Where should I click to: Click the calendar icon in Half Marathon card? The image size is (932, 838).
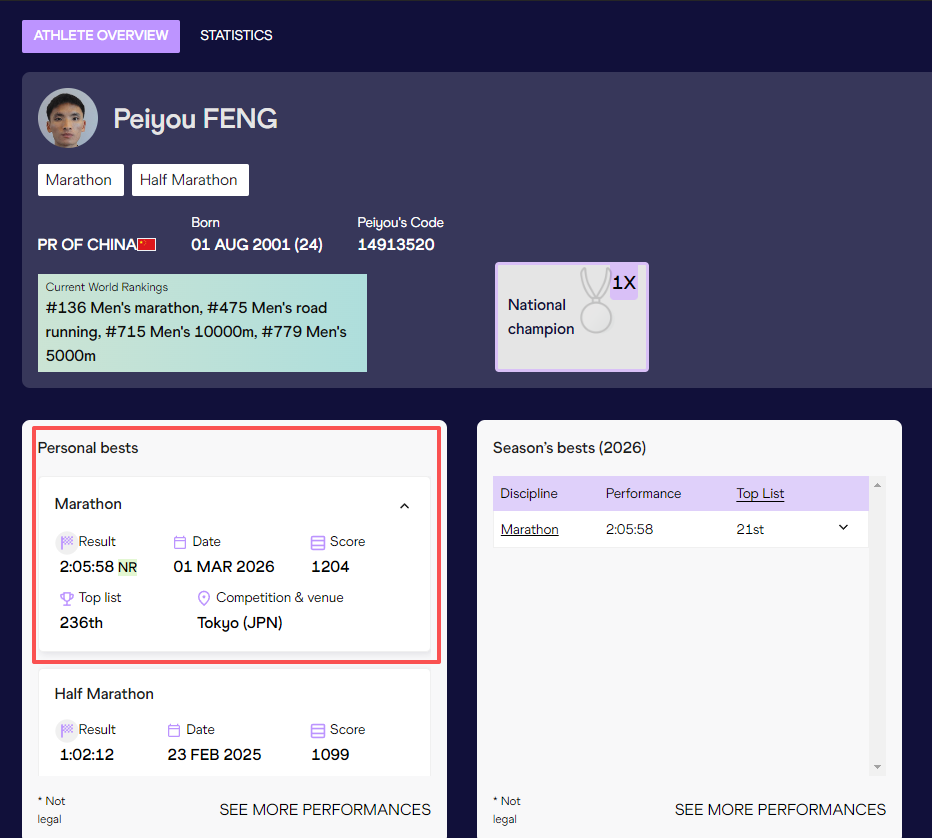[x=174, y=730]
